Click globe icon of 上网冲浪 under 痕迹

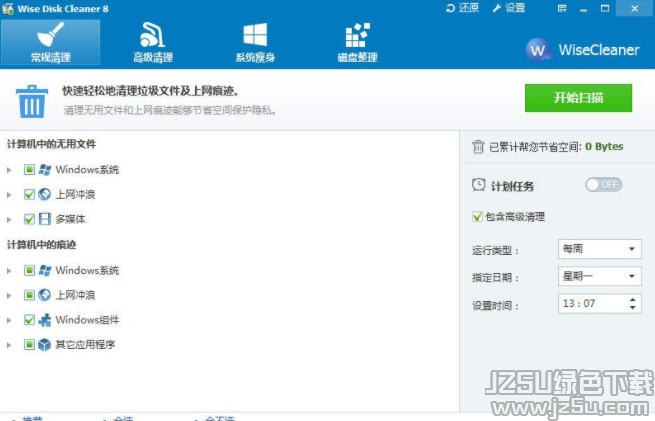45,295
